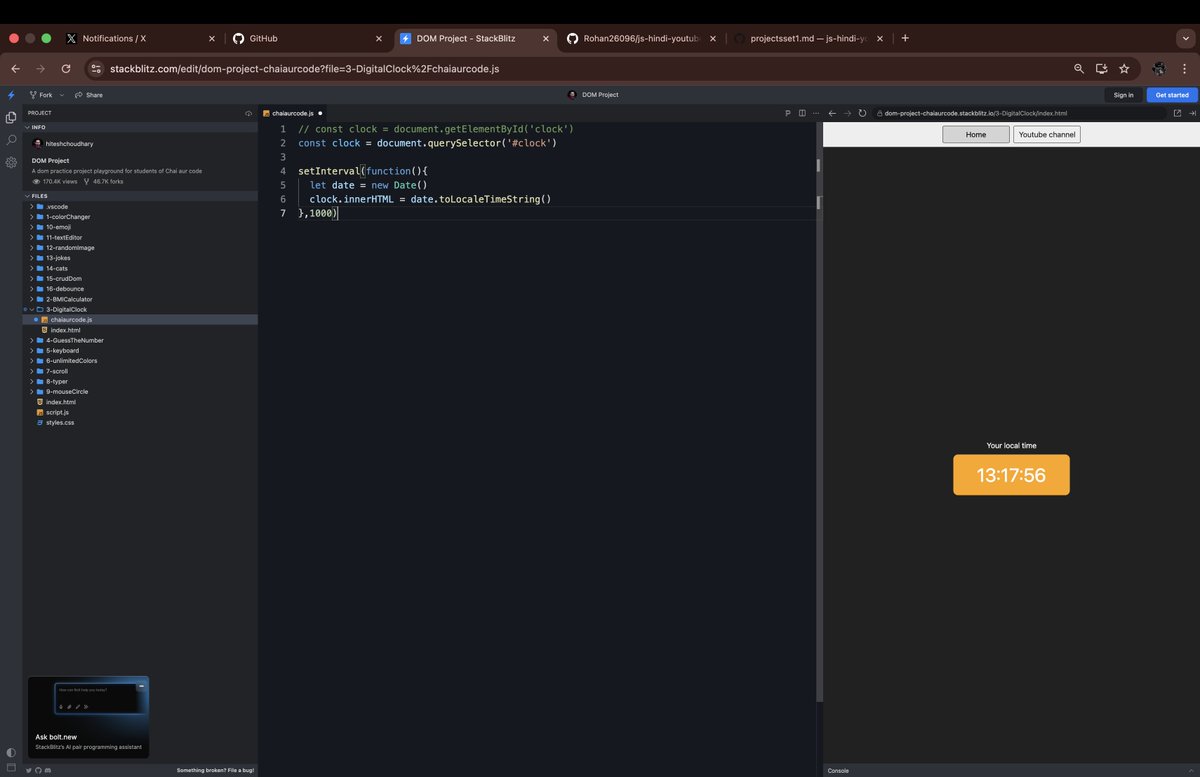This screenshot has width=1200, height=777.
Task: Switch to GitHub browser tab
Action: pyautogui.click(x=306, y=38)
